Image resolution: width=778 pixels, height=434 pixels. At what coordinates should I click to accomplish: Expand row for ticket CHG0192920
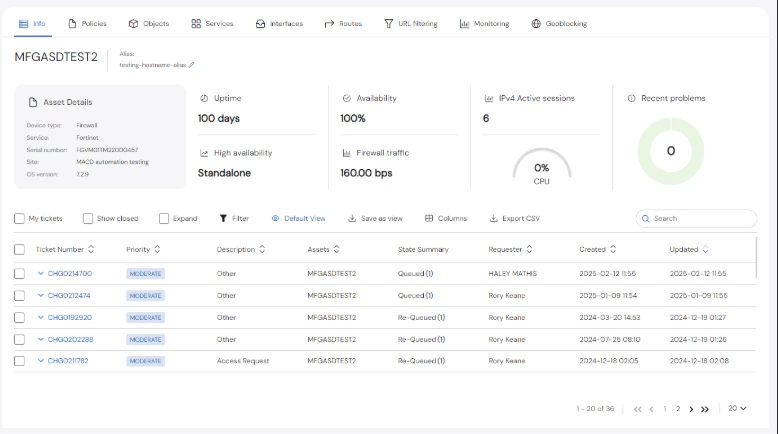tap(41, 317)
